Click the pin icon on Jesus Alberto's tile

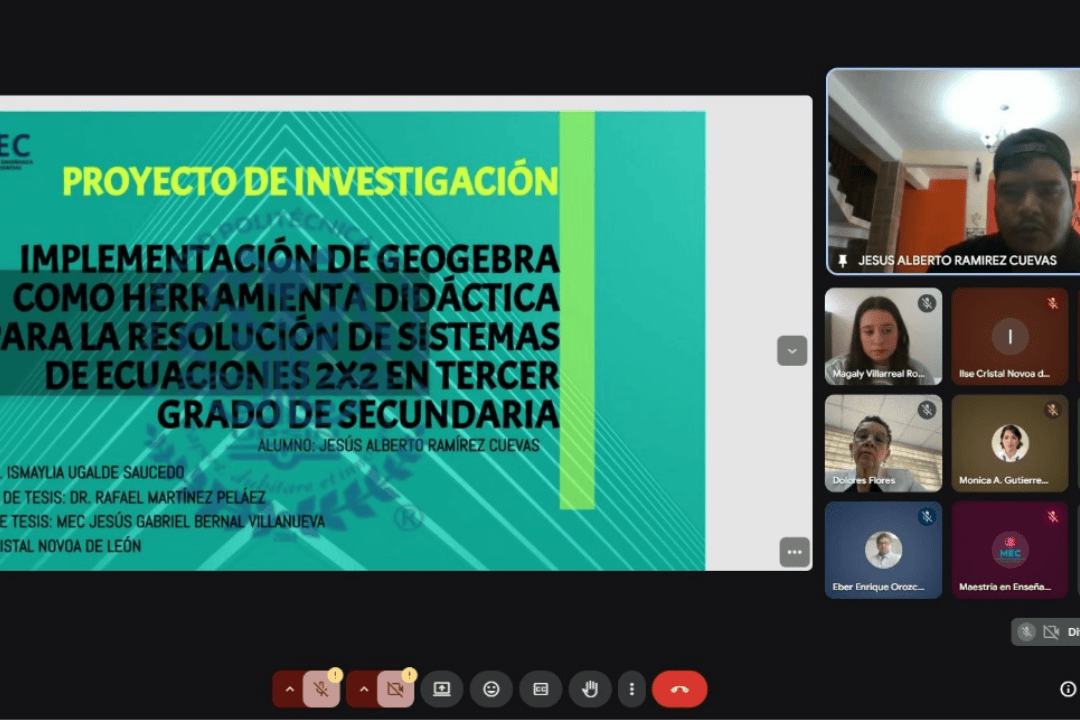click(843, 260)
